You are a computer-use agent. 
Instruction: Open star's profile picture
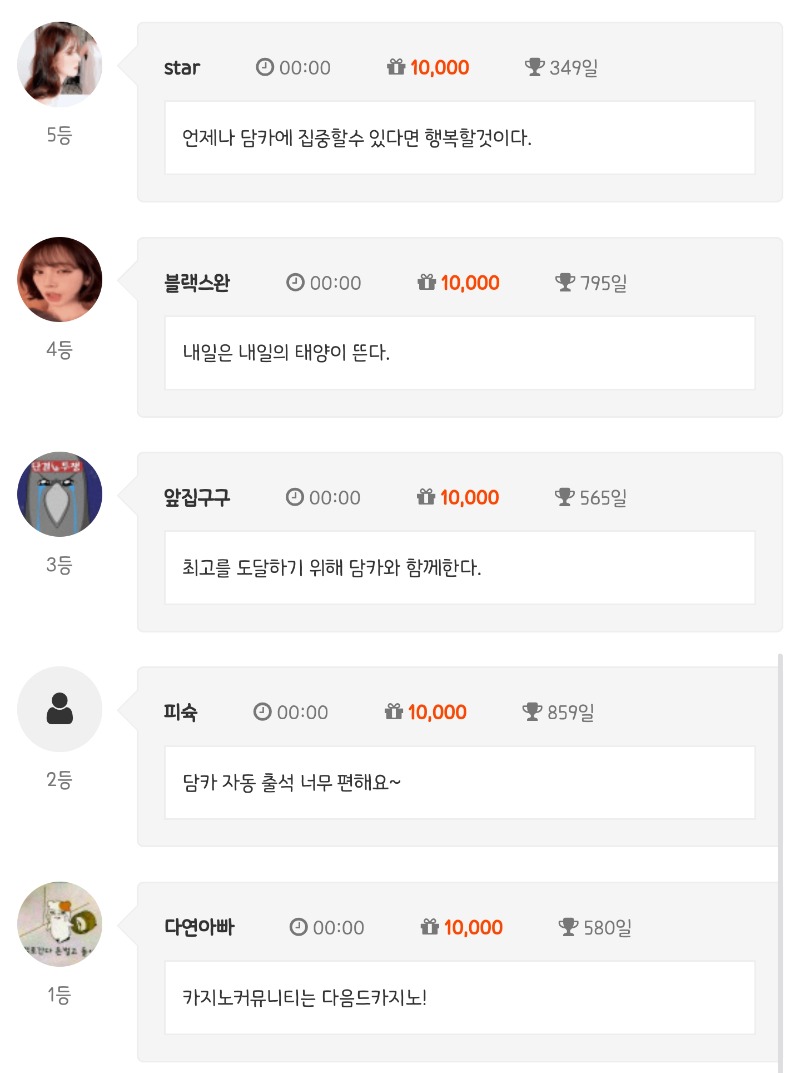[60, 64]
